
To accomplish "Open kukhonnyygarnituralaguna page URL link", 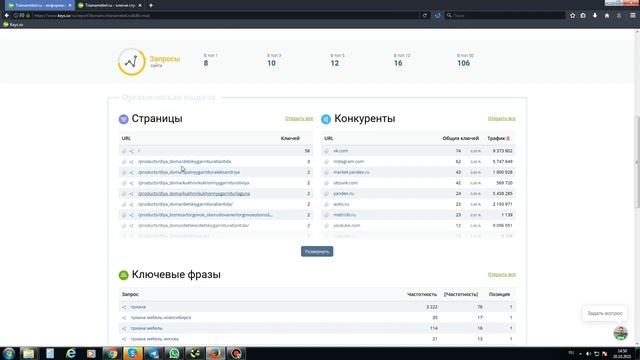I will (194, 193).
